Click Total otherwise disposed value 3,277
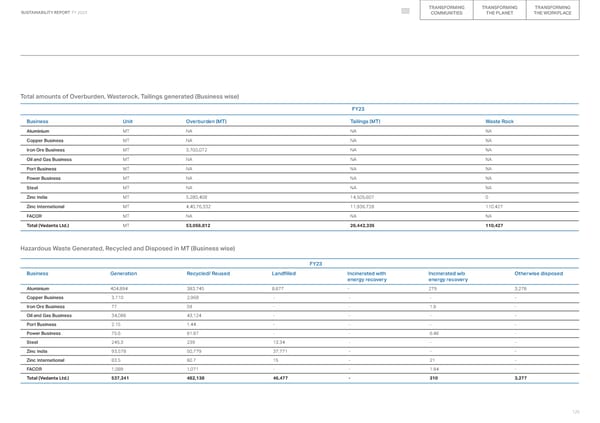The height and width of the screenshot is (423, 600). 520,378
